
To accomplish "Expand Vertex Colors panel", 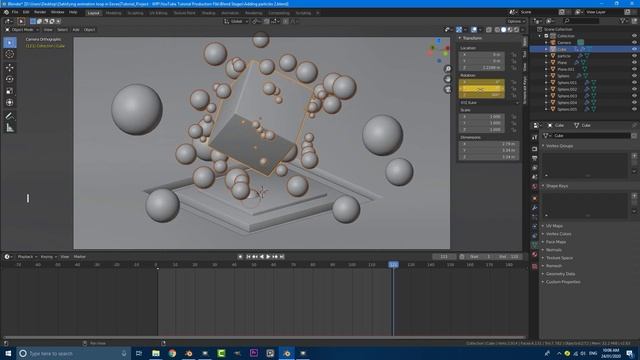I will (x=558, y=234).
